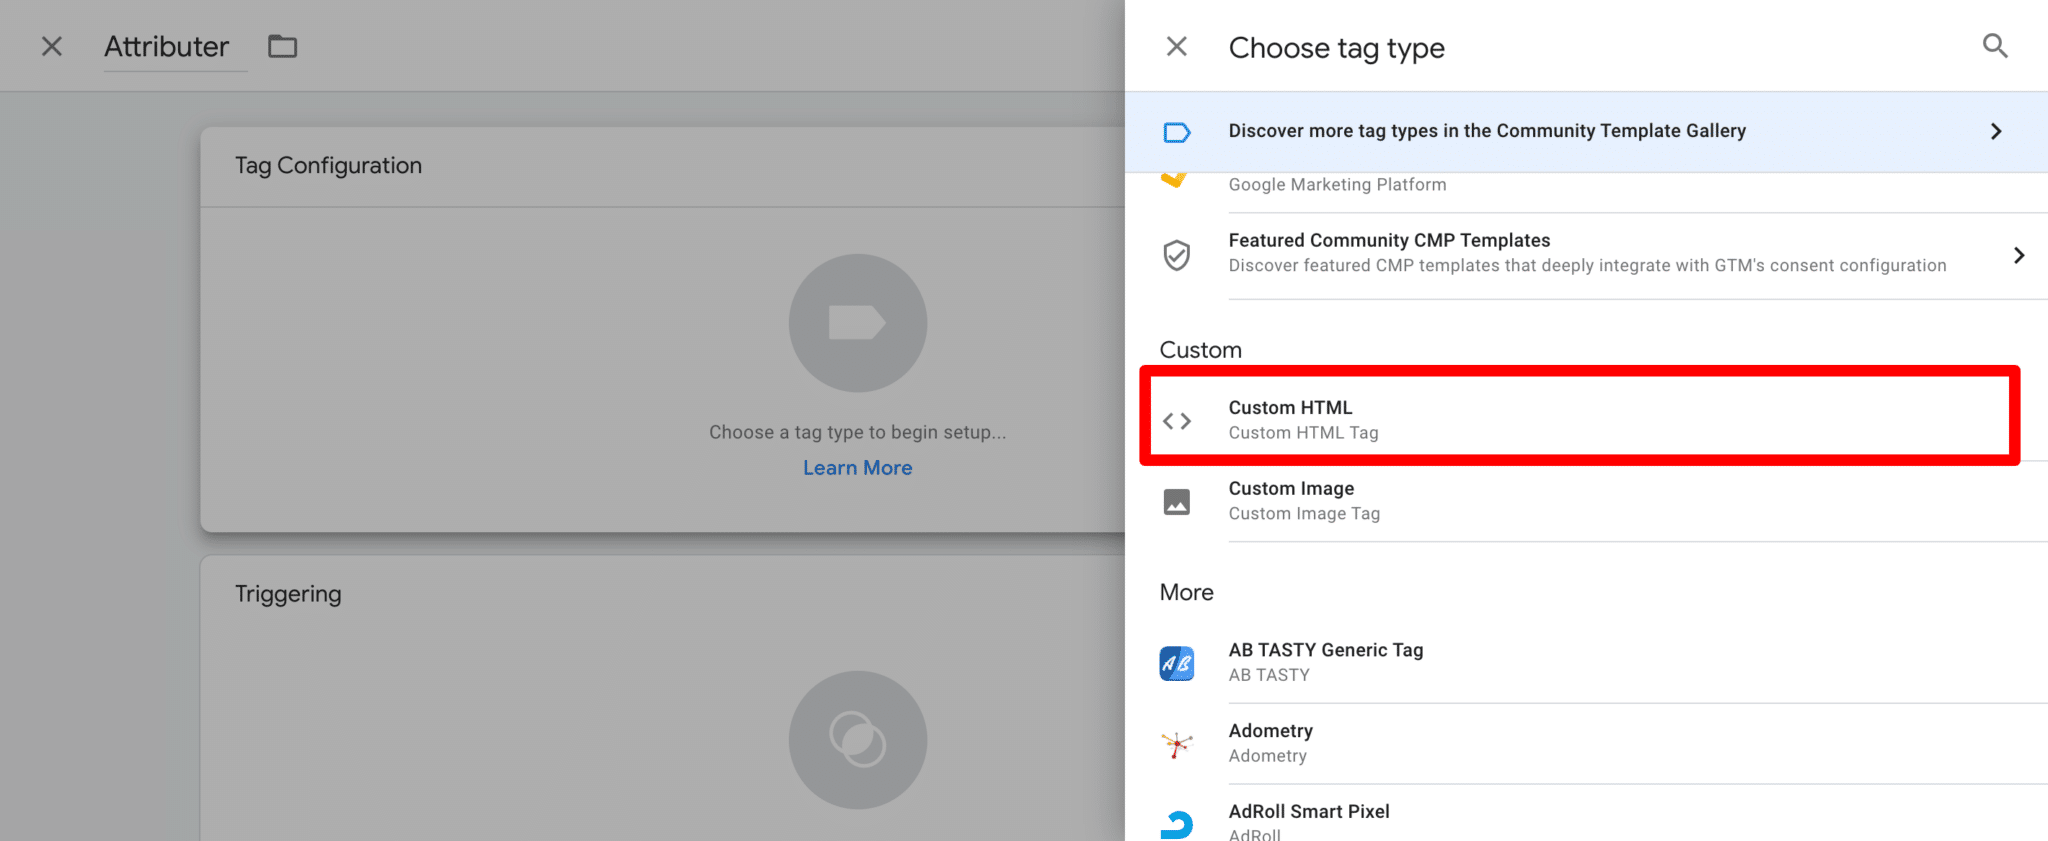Click the Adometry logo icon
2048x841 pixels.
(1177, 744)
